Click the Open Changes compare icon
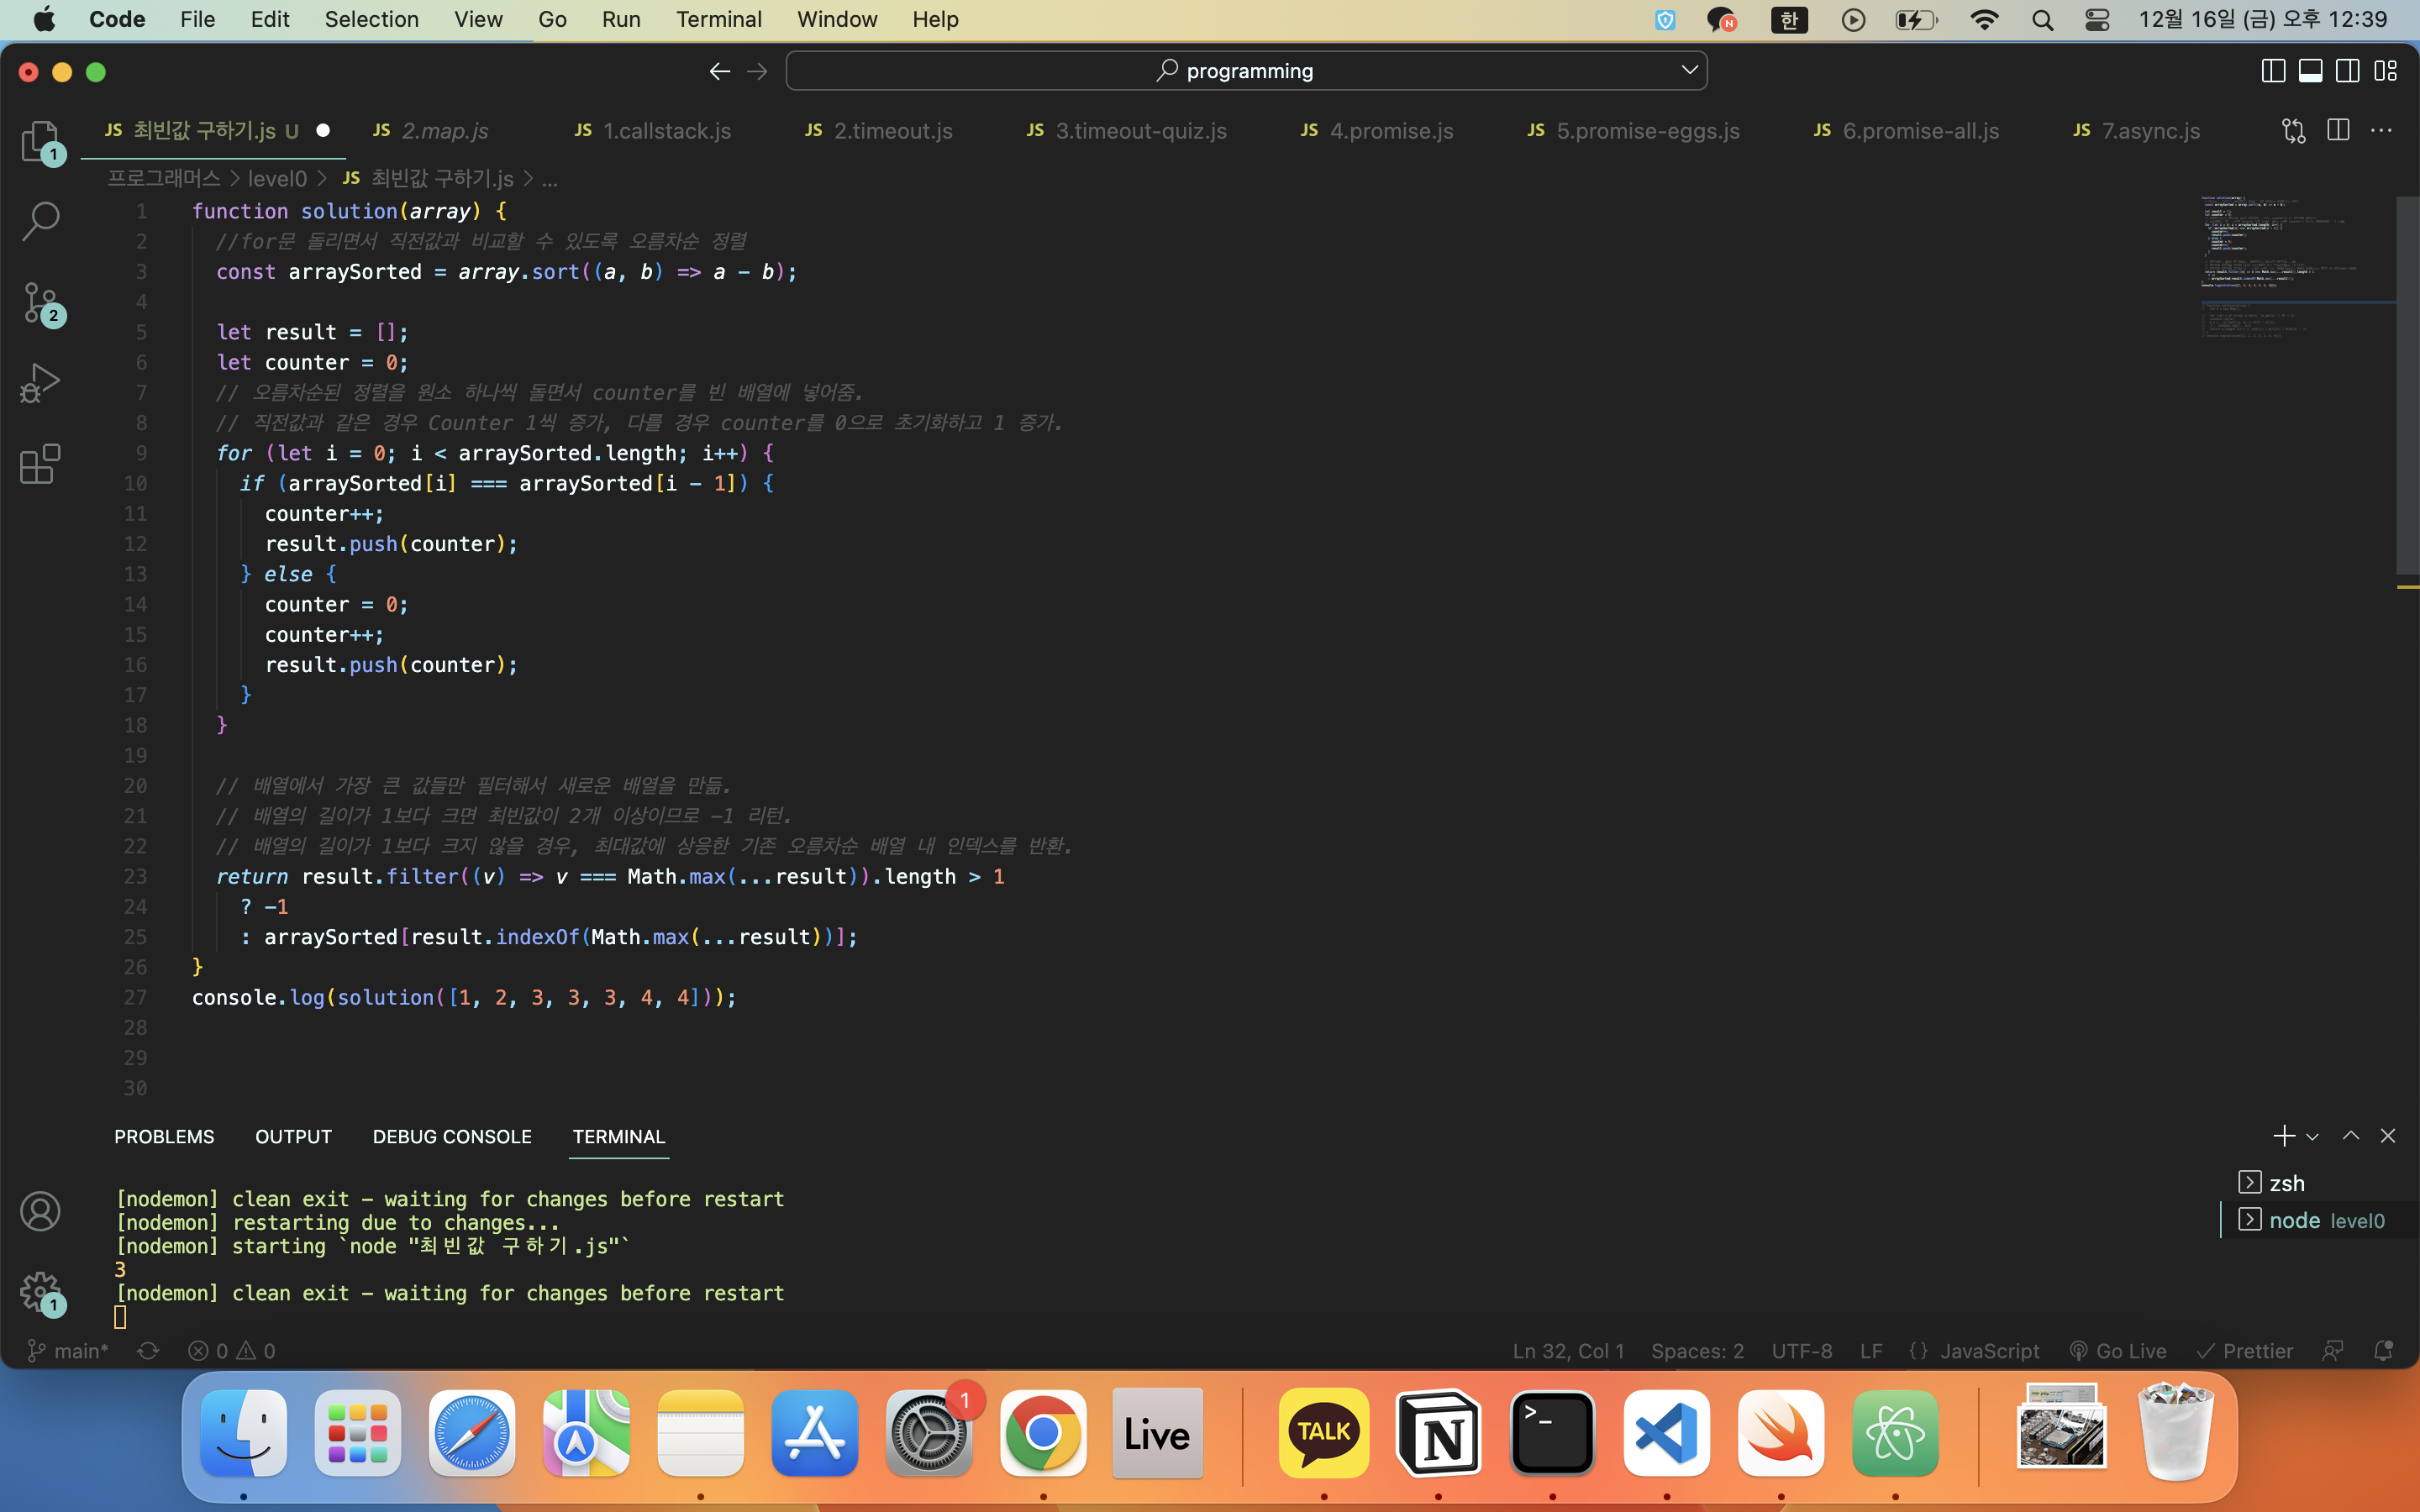Screen dimensions: 2420x1512 [x=2293, y=131]
